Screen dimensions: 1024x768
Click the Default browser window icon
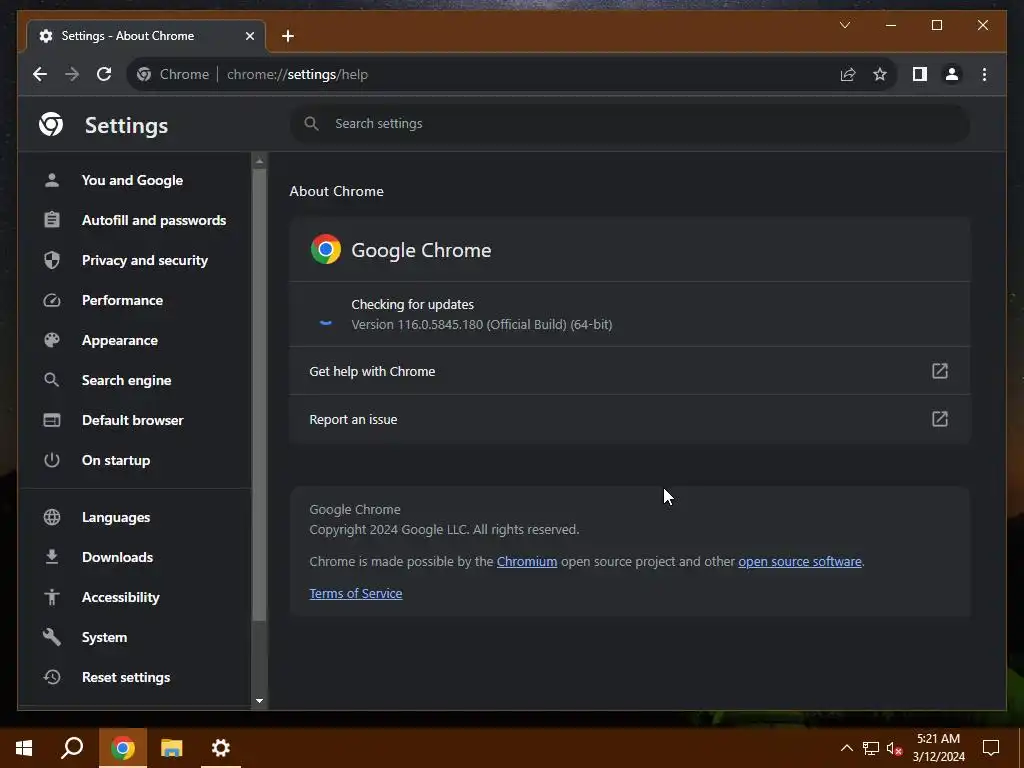pos(52,420)
